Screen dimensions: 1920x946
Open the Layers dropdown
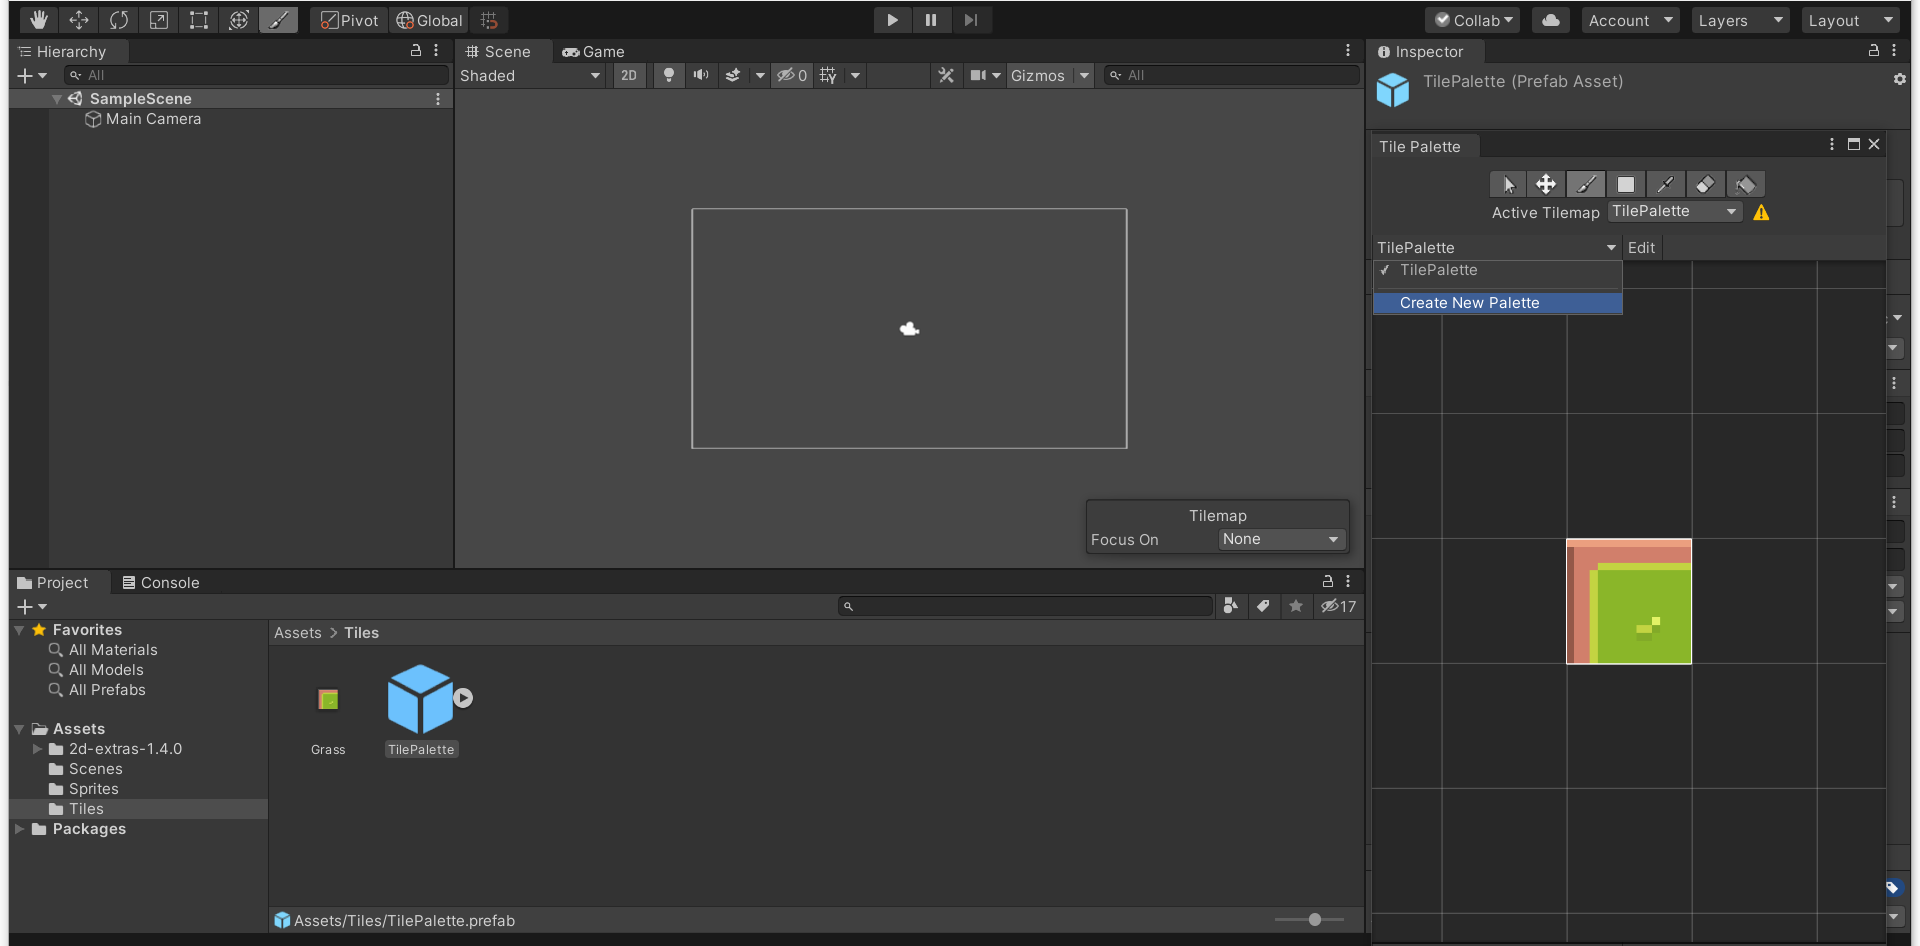click(1740, 20)
